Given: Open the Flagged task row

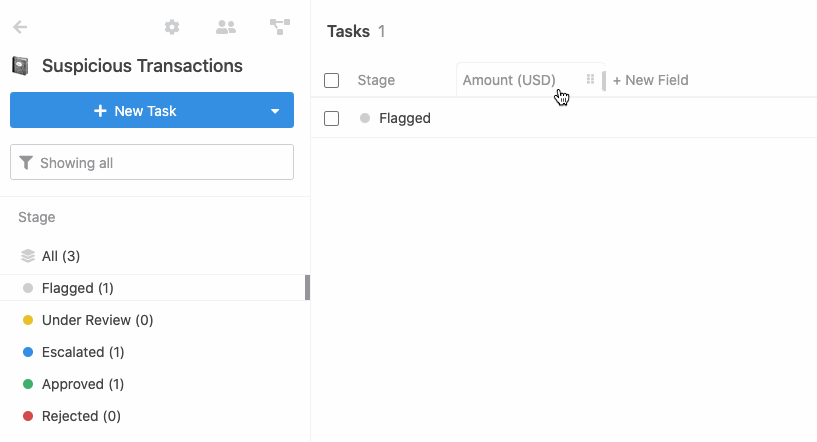Looking at the screenshot, I should 564,118.
